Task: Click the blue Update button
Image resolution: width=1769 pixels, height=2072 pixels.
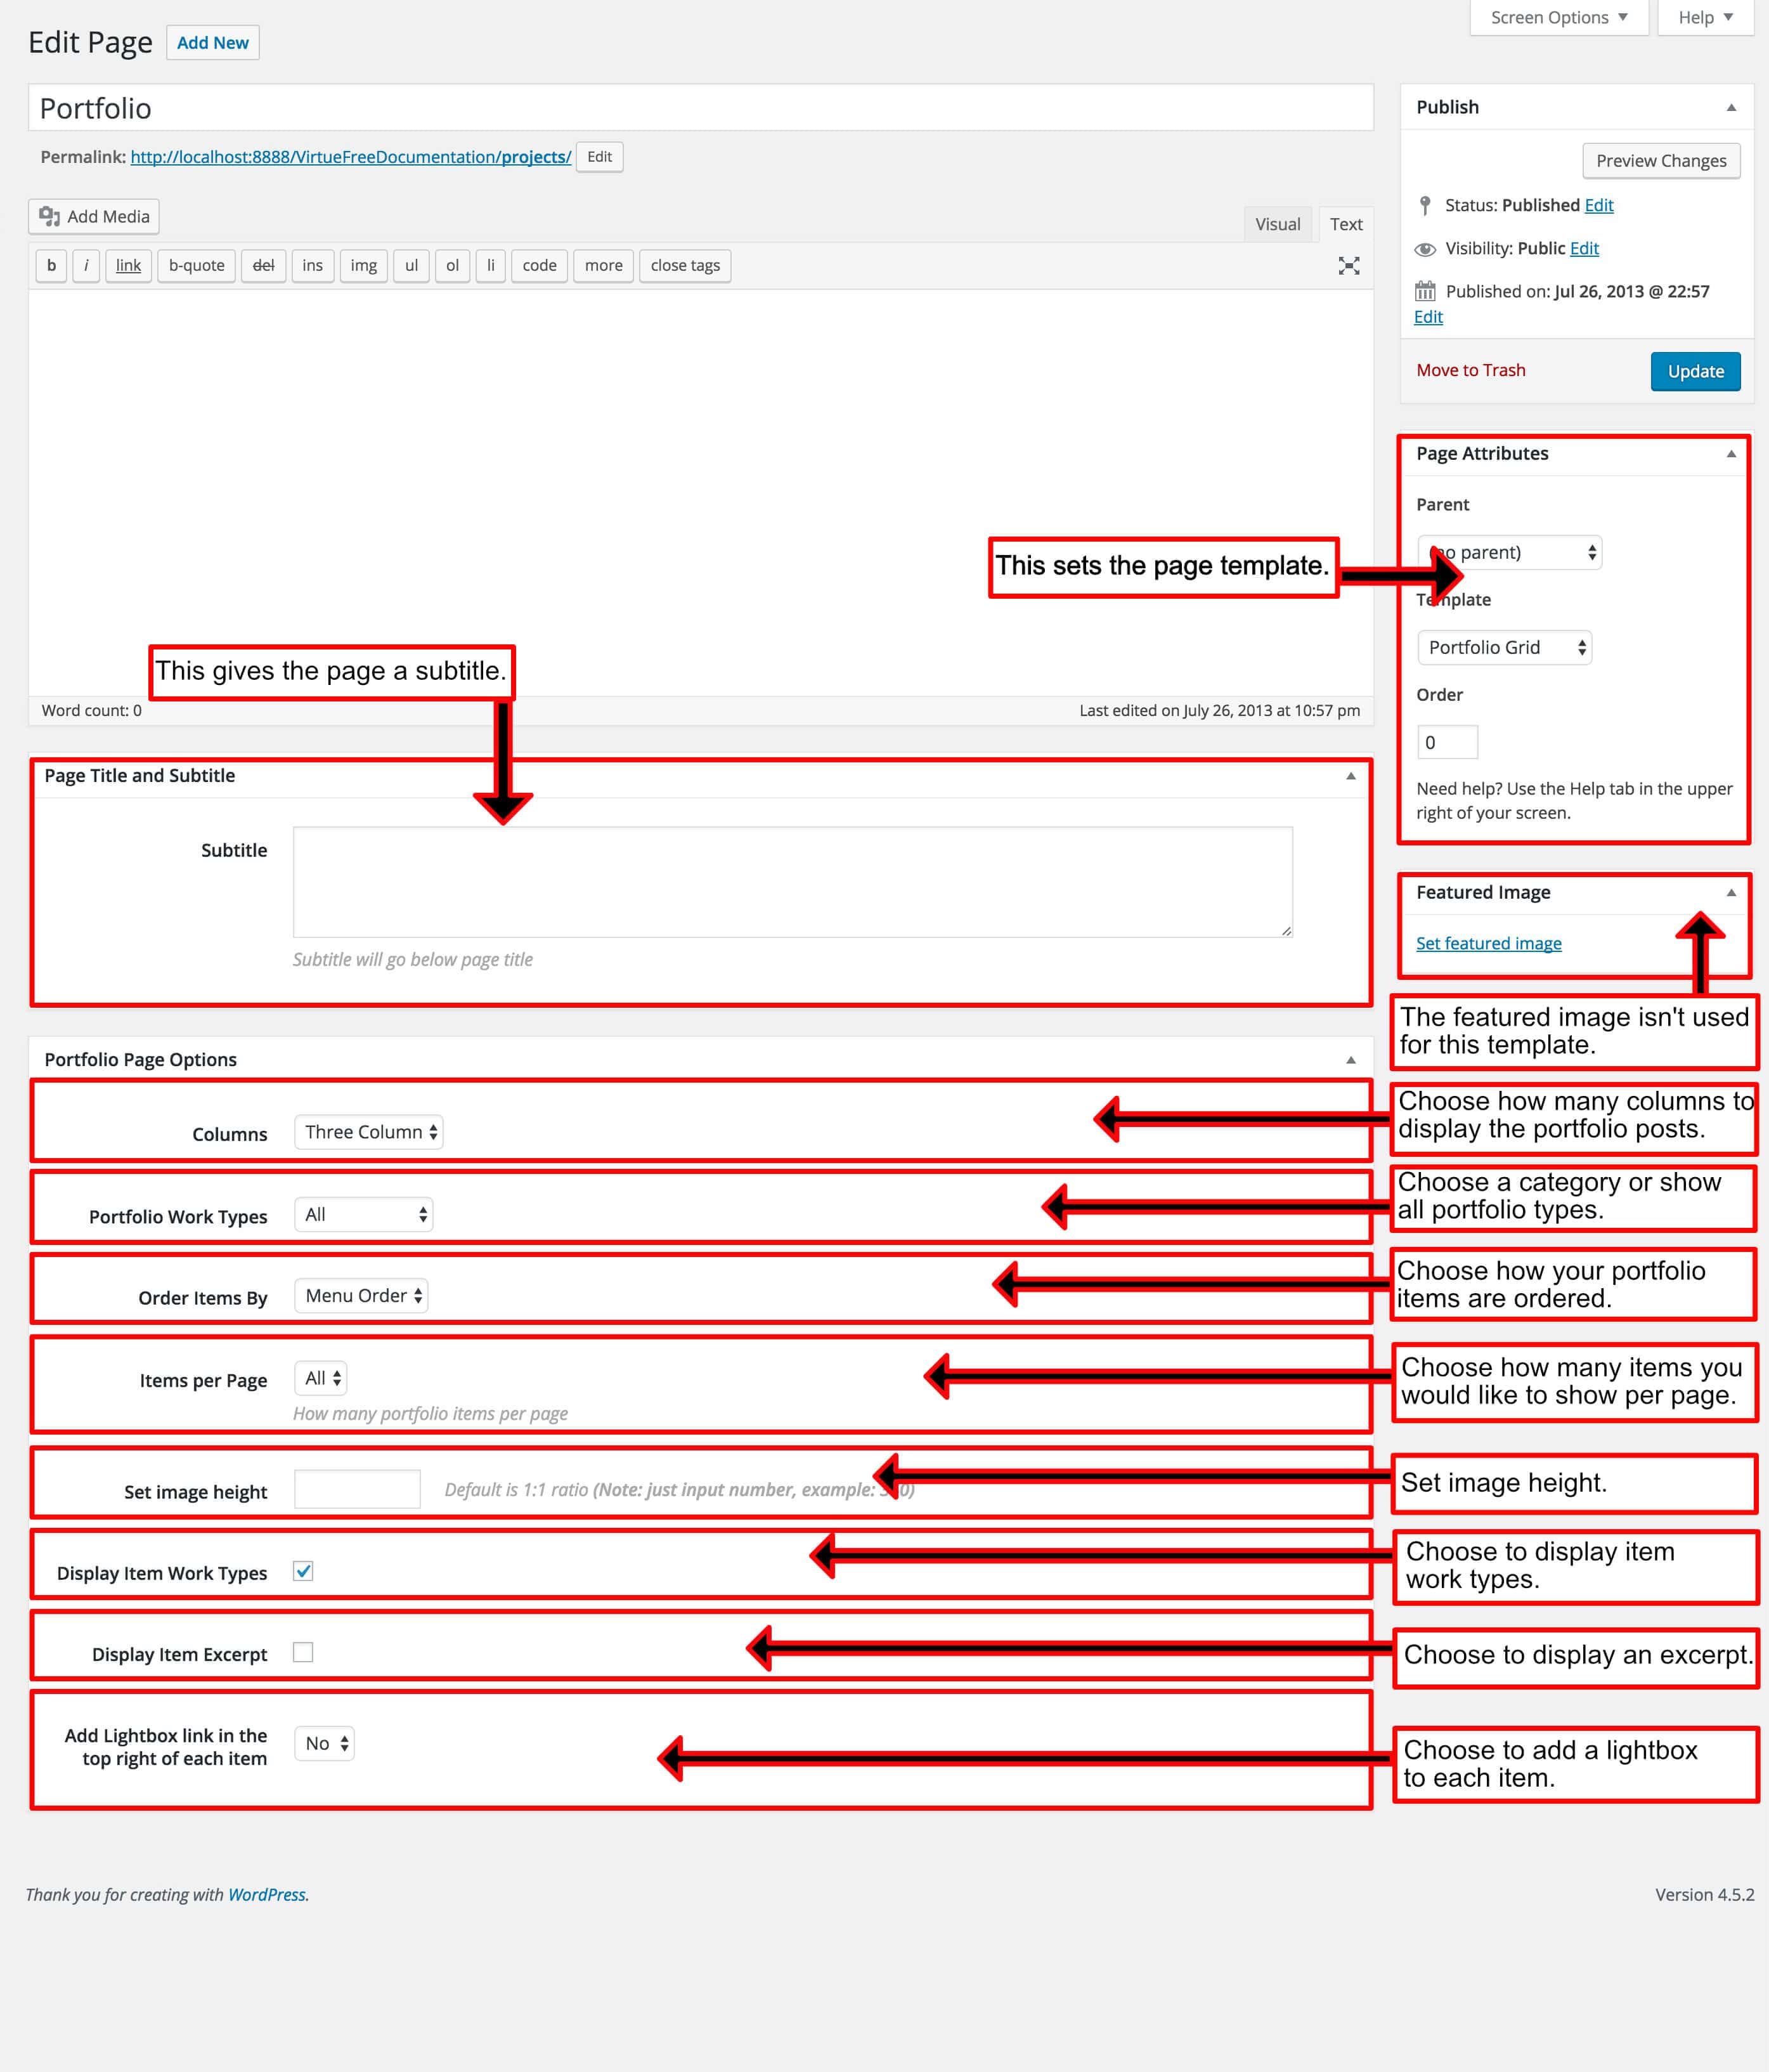Action: [1695, 371]
